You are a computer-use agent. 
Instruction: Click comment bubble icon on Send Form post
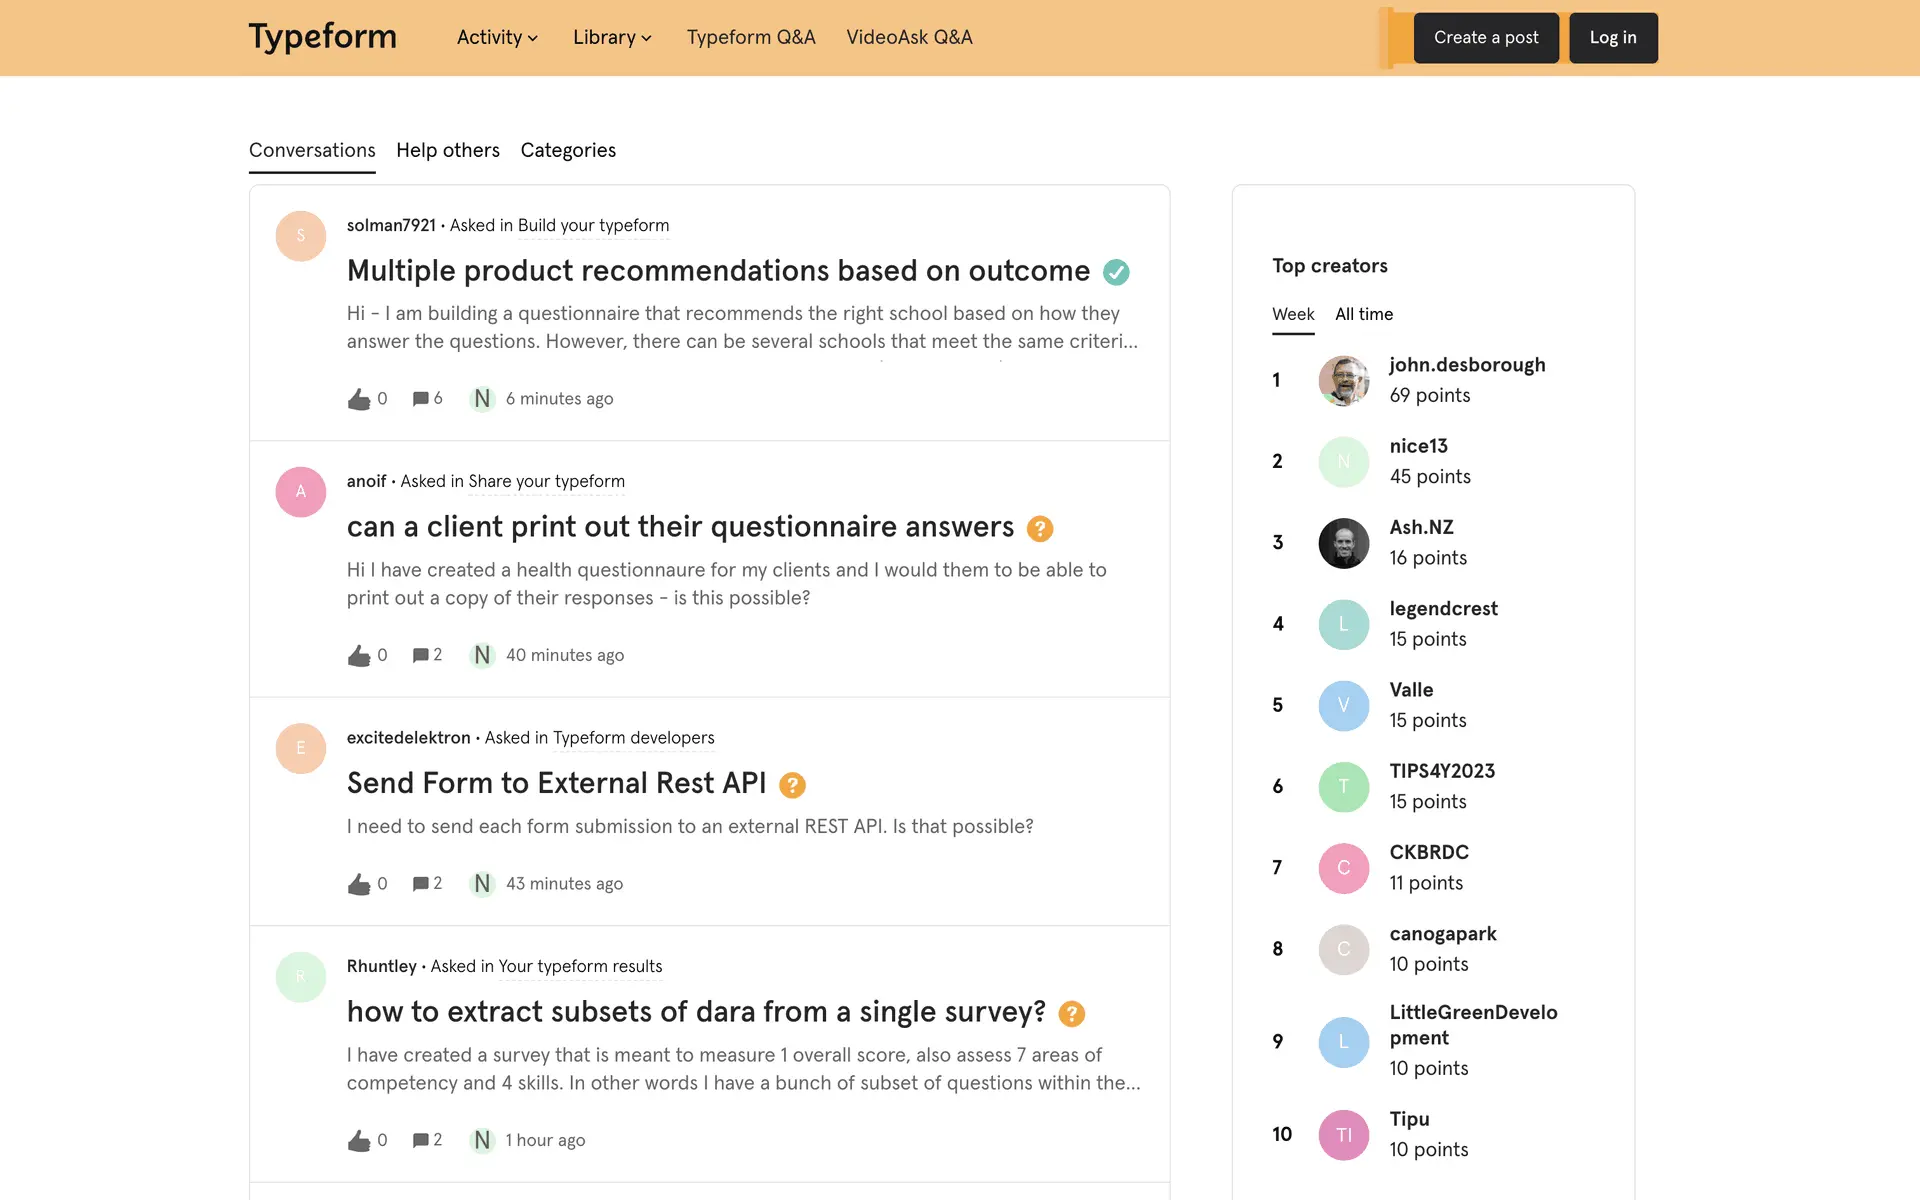420,884
